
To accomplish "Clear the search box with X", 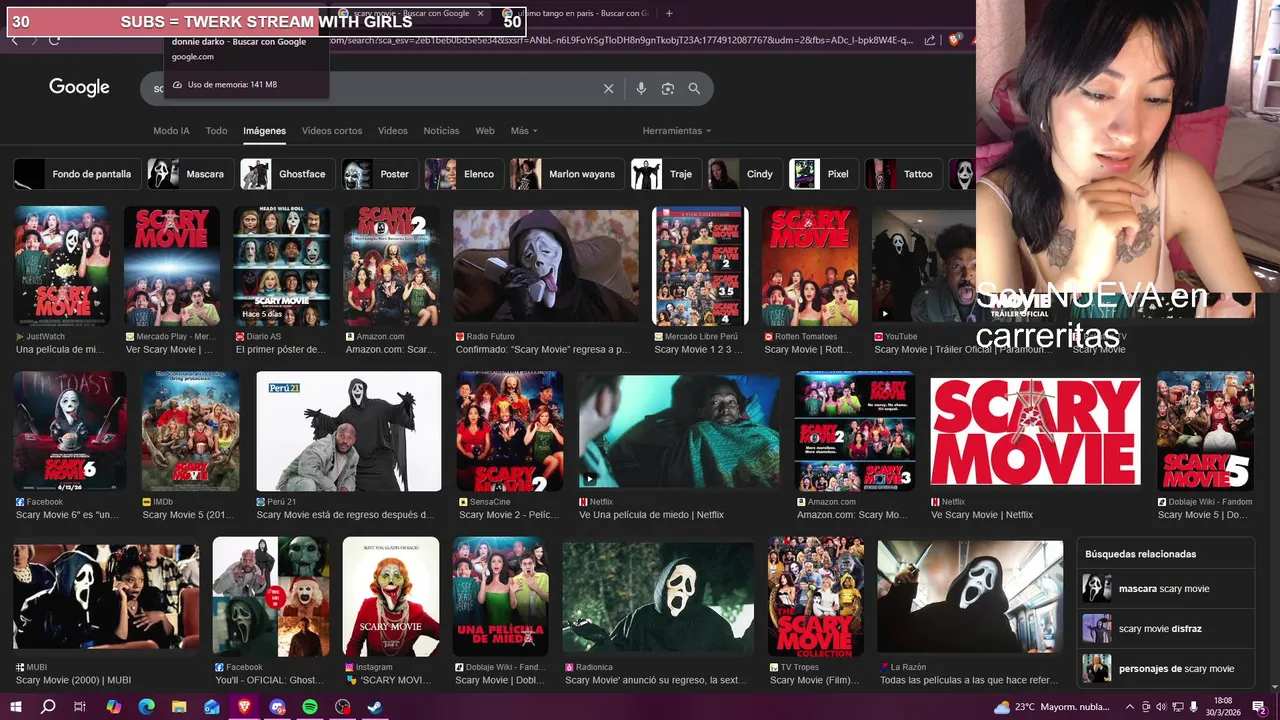I will pyautogui.click(x=608, y=89).
